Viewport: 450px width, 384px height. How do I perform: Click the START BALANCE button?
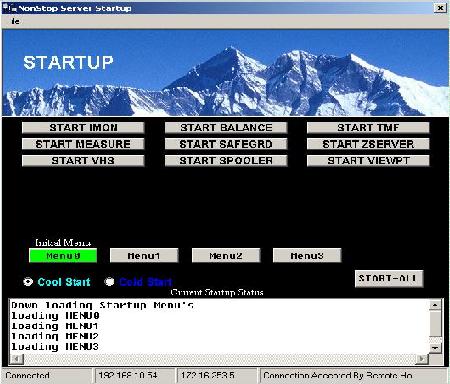(x=226, y=128)
